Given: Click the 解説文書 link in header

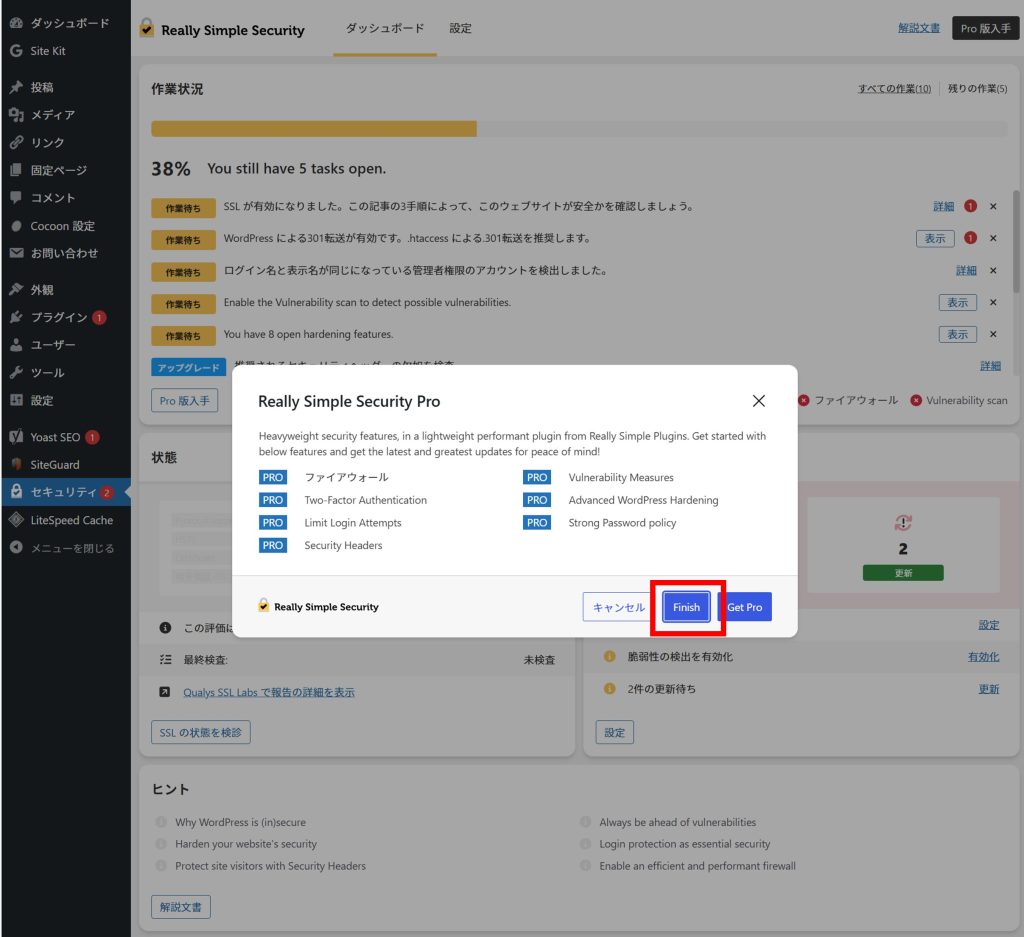Looking at the screenshot, I should coord(918,28).
